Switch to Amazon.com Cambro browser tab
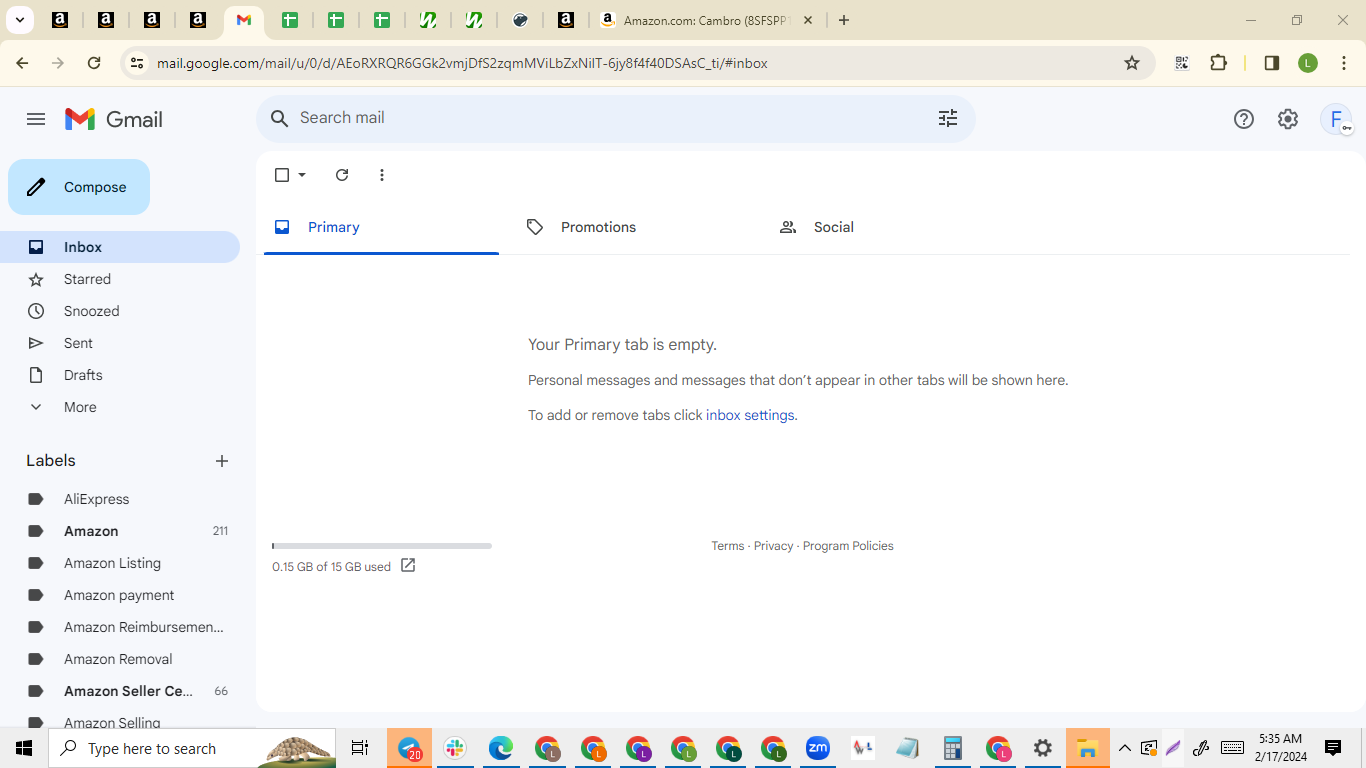Image resolution: width=1366 pixels, height=768 pixels. (706, 20)
